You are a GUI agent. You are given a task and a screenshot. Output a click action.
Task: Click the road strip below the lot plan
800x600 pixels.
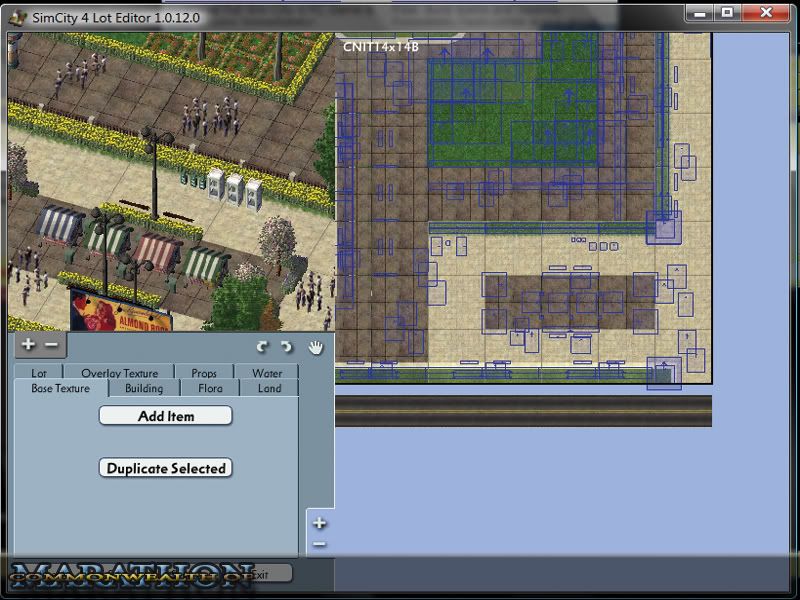point(523,411)
